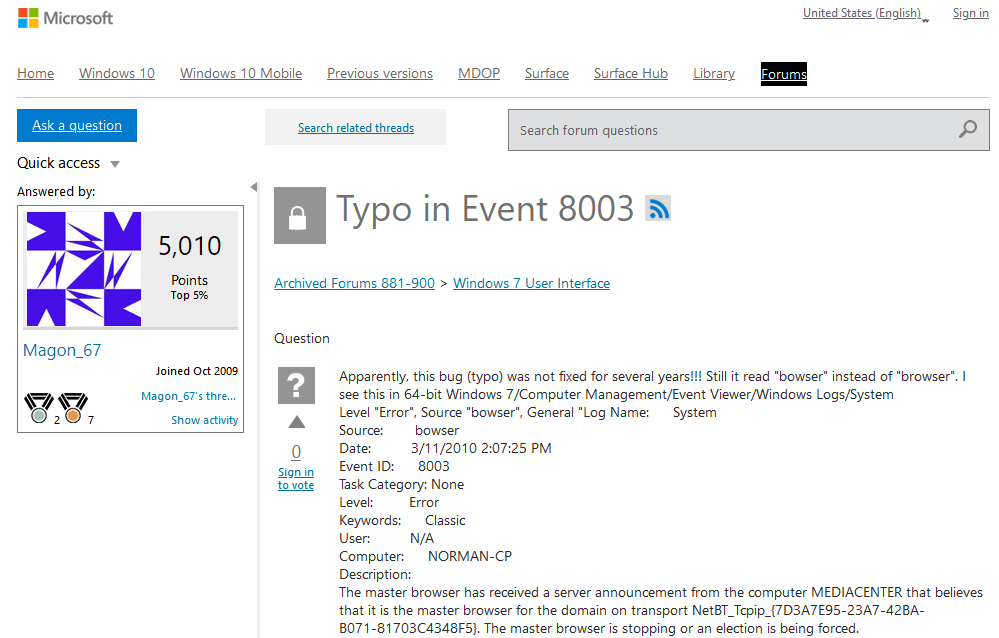Select the Surface Hub menu item
Screen dimensions: 999x638
click(631, 74)
